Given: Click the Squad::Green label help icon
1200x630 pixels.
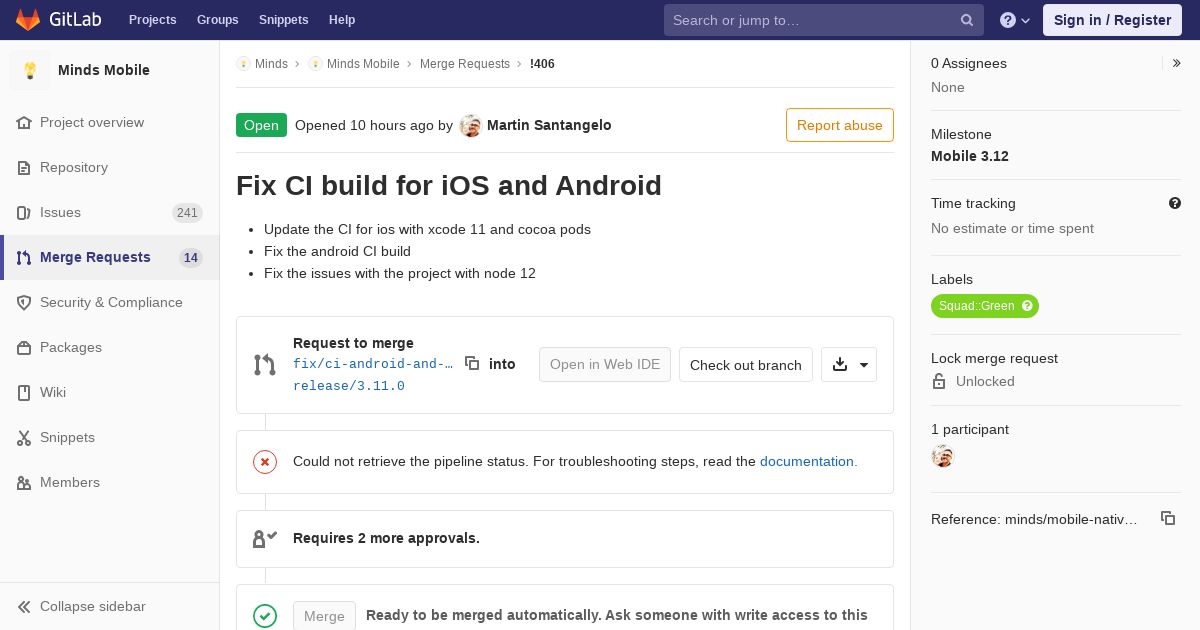Looking at the screenshot, I should (1027, 306).
